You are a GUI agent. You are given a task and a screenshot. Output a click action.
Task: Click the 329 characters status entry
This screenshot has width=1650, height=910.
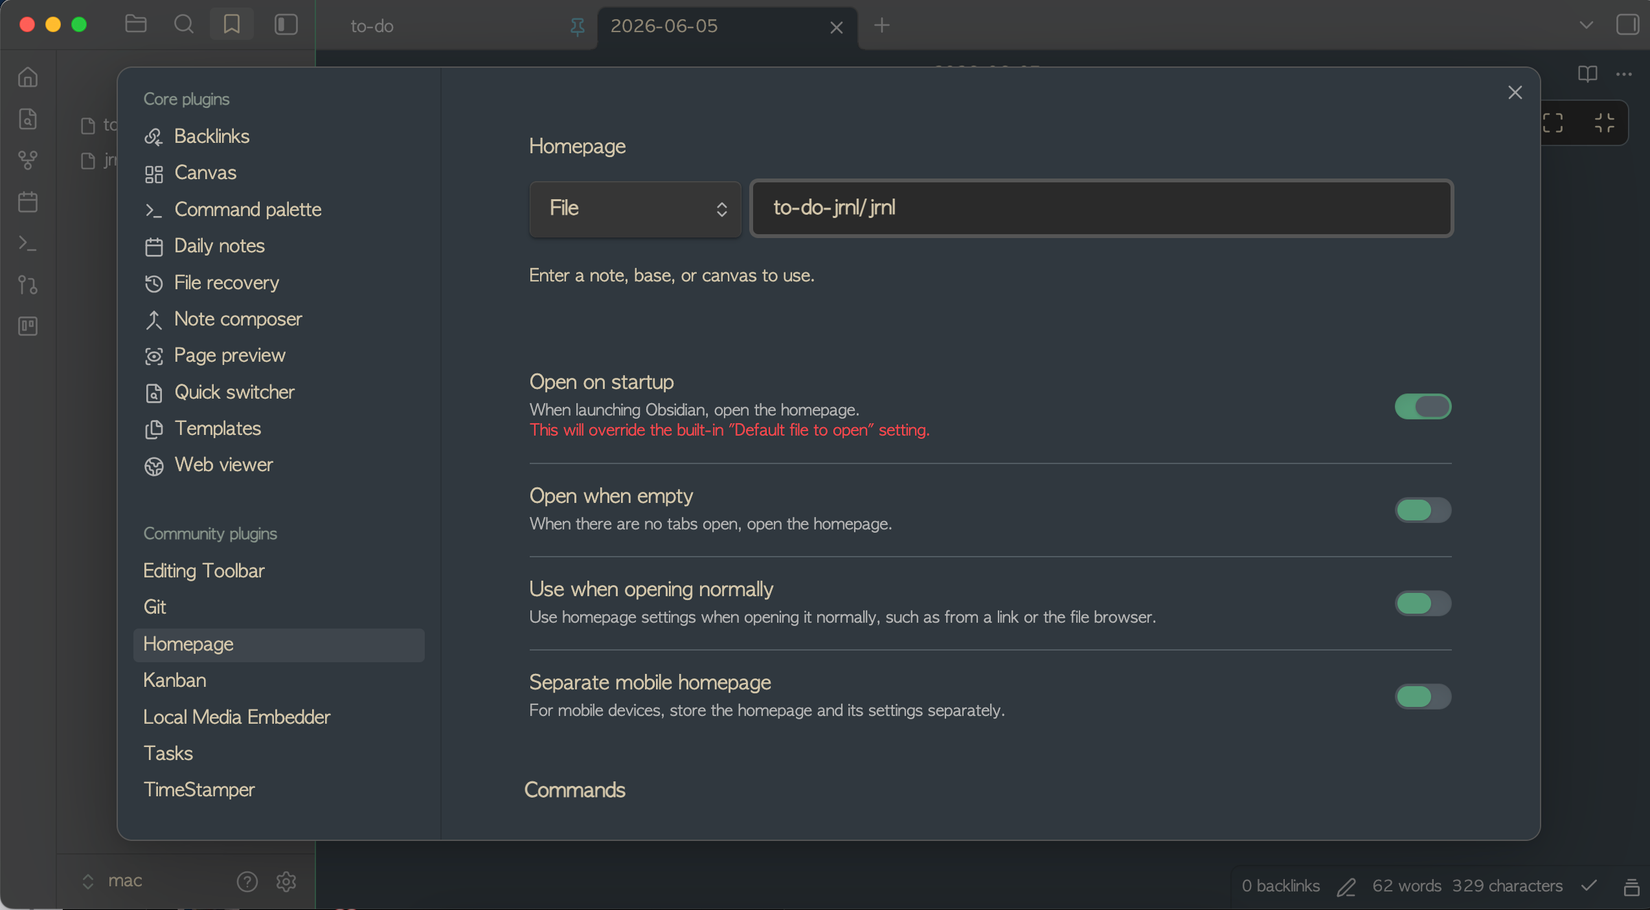[x=1507, y=886]
